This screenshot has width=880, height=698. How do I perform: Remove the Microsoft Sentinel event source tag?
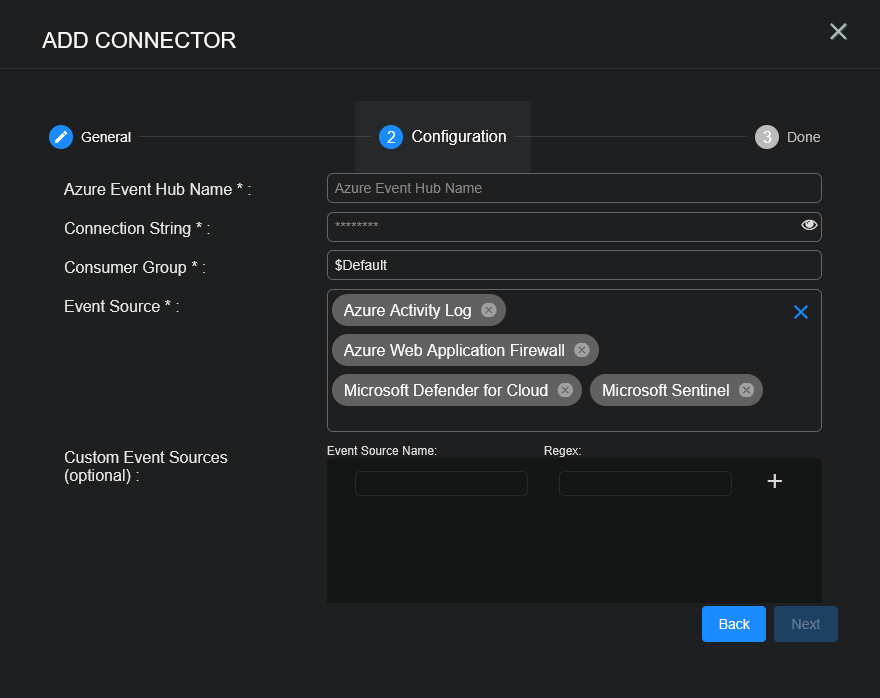tap(745, 390)
